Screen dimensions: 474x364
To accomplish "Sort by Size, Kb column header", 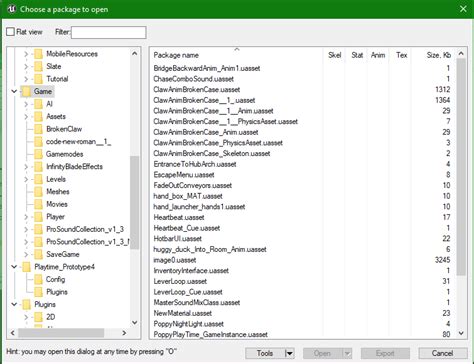I will click(438, 55).
